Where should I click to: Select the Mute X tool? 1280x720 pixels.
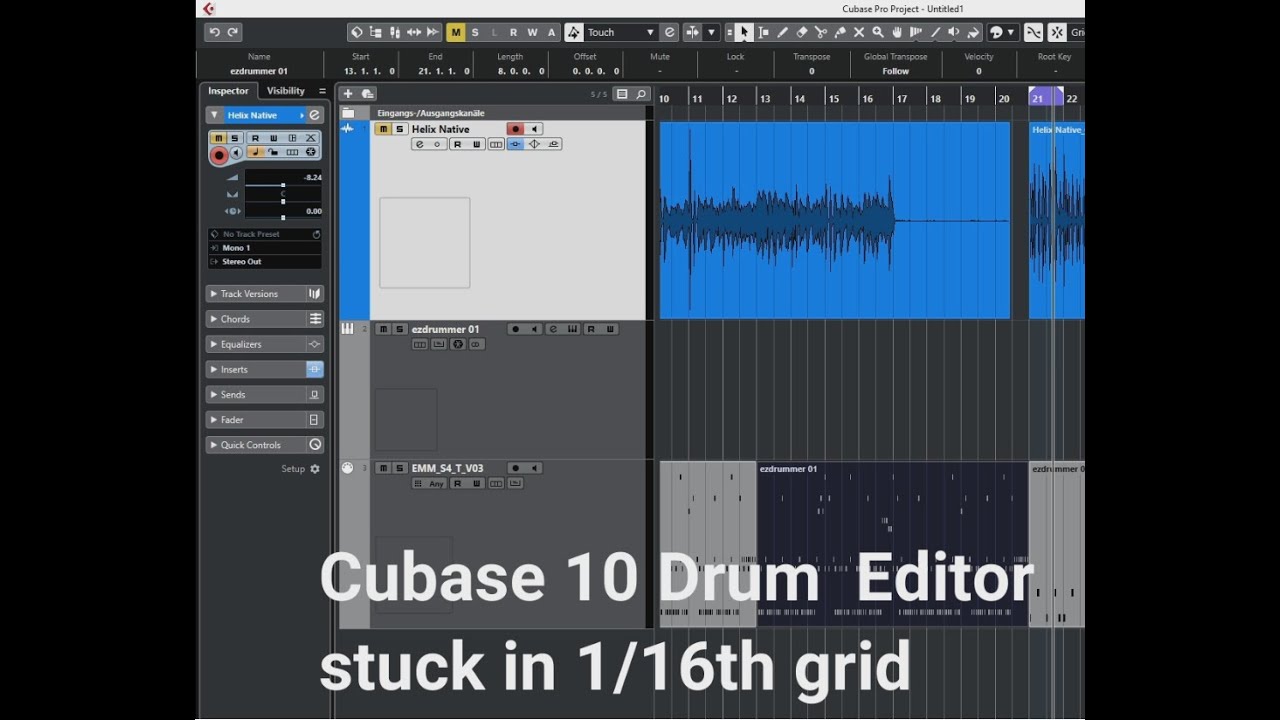click(x=859, y=32)
